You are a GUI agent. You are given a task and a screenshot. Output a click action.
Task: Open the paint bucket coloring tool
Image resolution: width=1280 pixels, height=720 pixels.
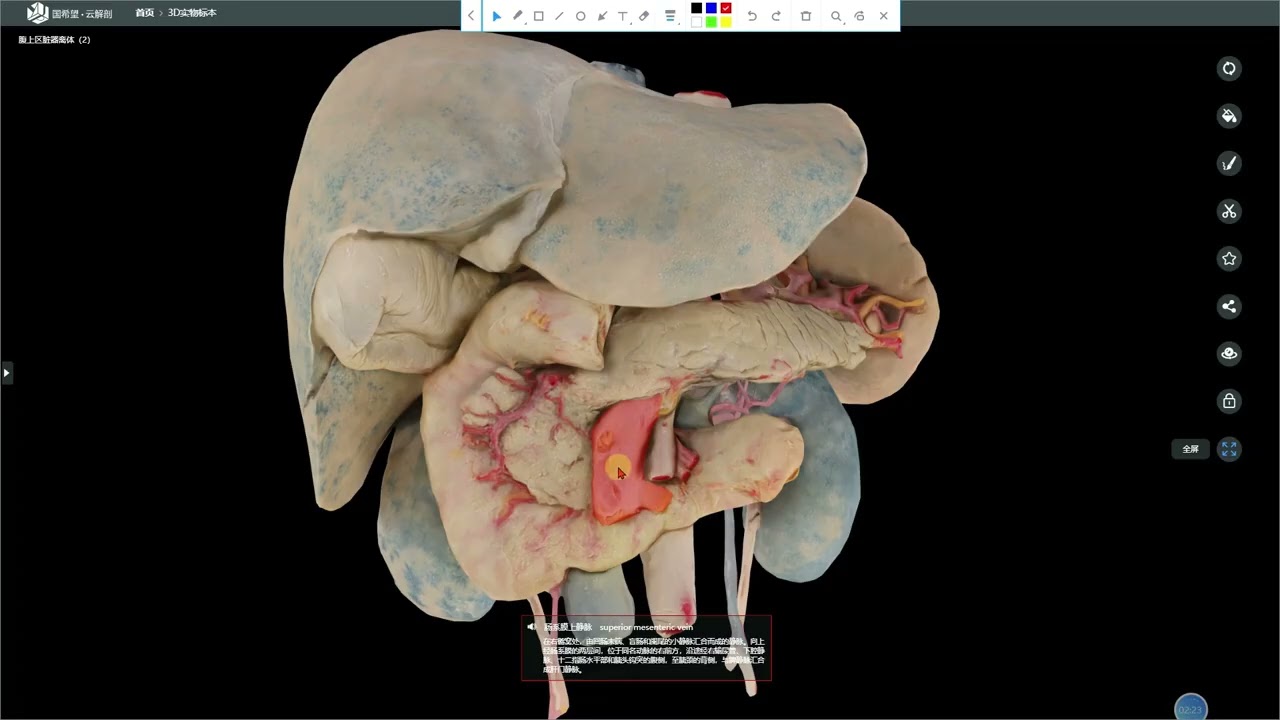(1229, 116)
